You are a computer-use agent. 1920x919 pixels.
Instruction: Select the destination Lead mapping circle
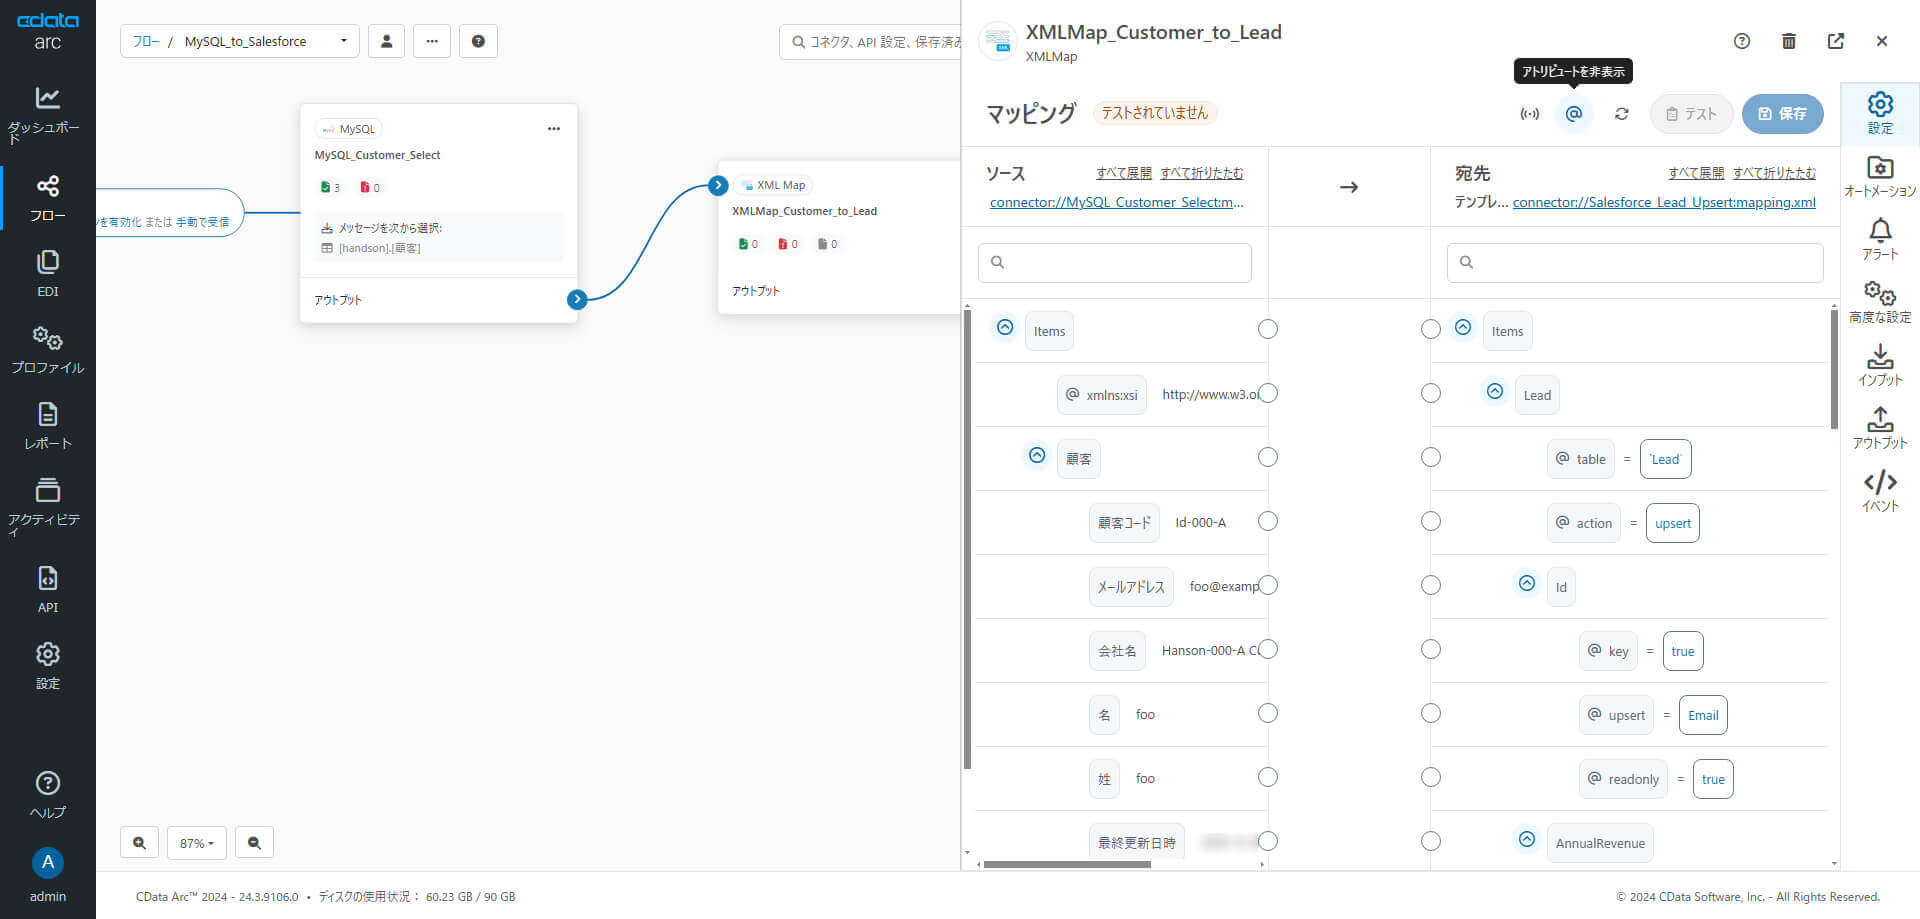[x=1431, y=393]
